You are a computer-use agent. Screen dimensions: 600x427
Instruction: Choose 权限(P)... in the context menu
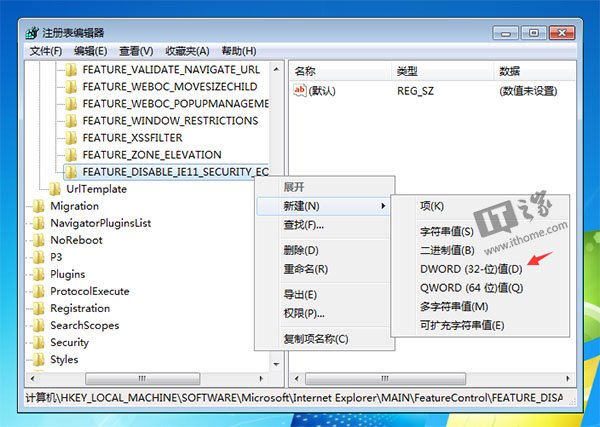(x=325, y=313)
